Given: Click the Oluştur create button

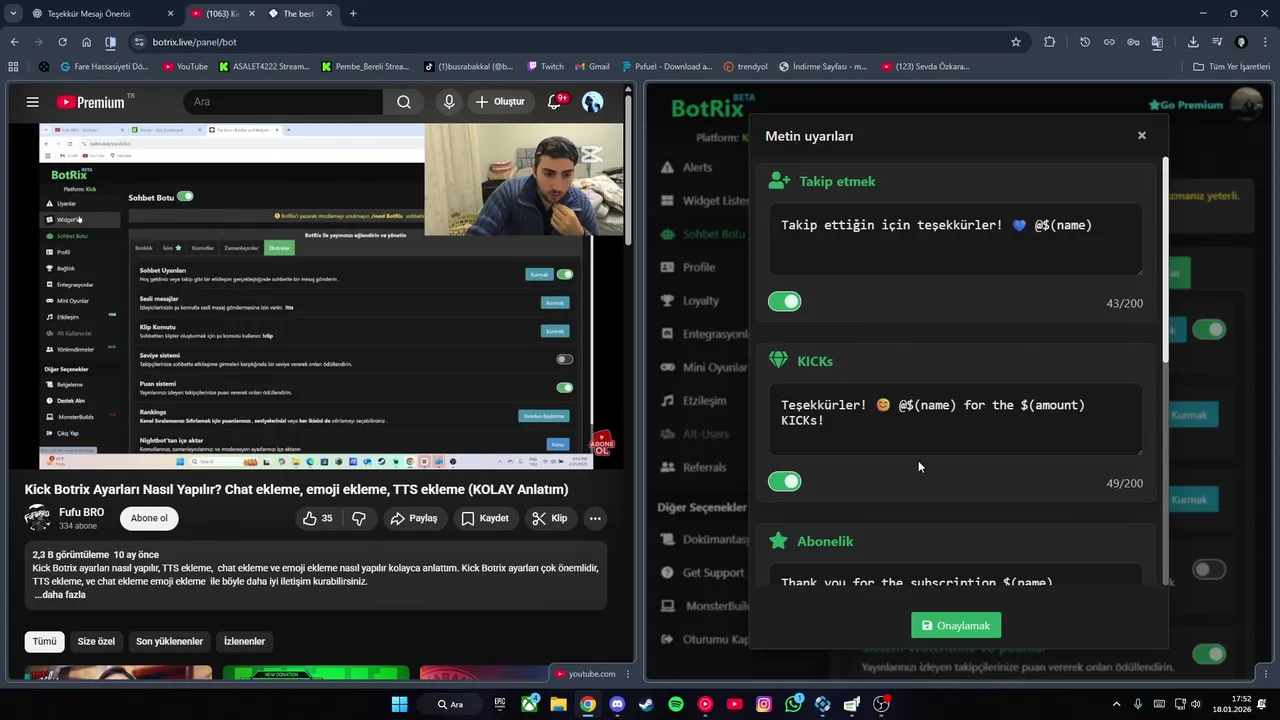Looking at the screenshot, I should (x=501, y=102).
